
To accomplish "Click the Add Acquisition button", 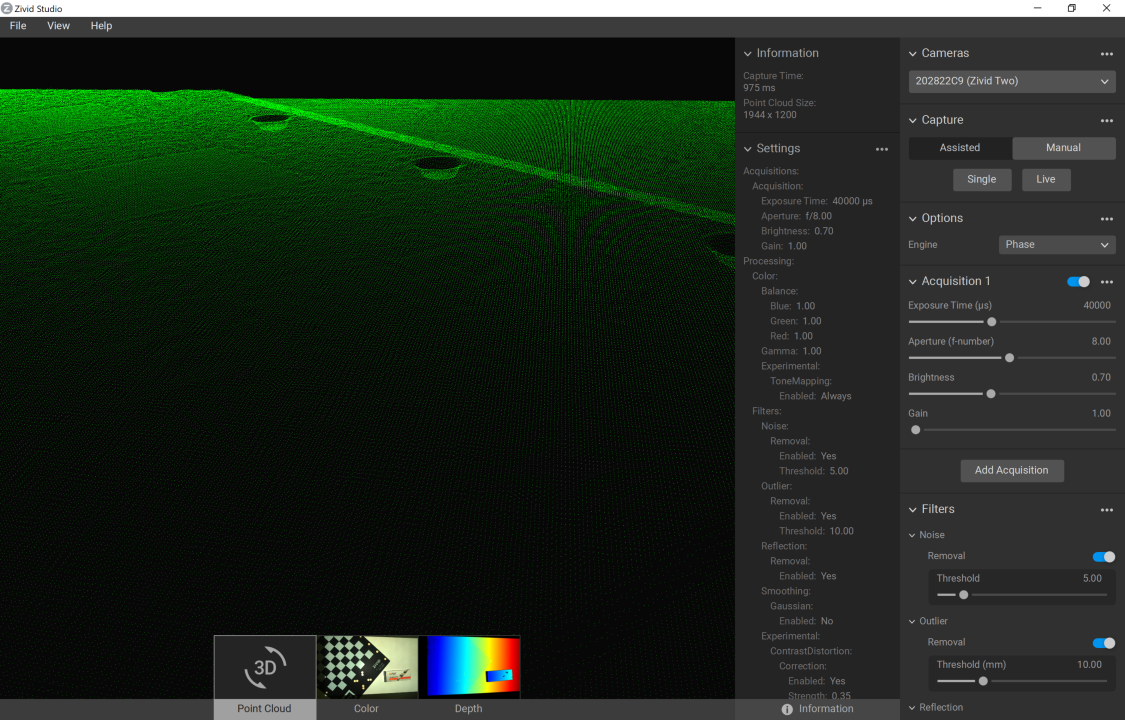I will coord(1011,470).
